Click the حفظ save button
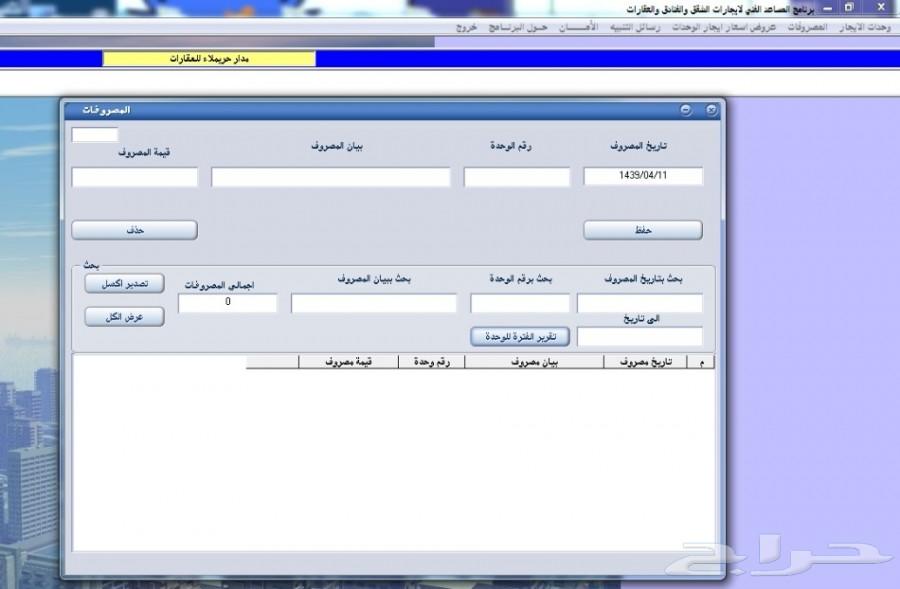Image resolution: width=900 pixels, height=589 pixels. coord(643,230)
